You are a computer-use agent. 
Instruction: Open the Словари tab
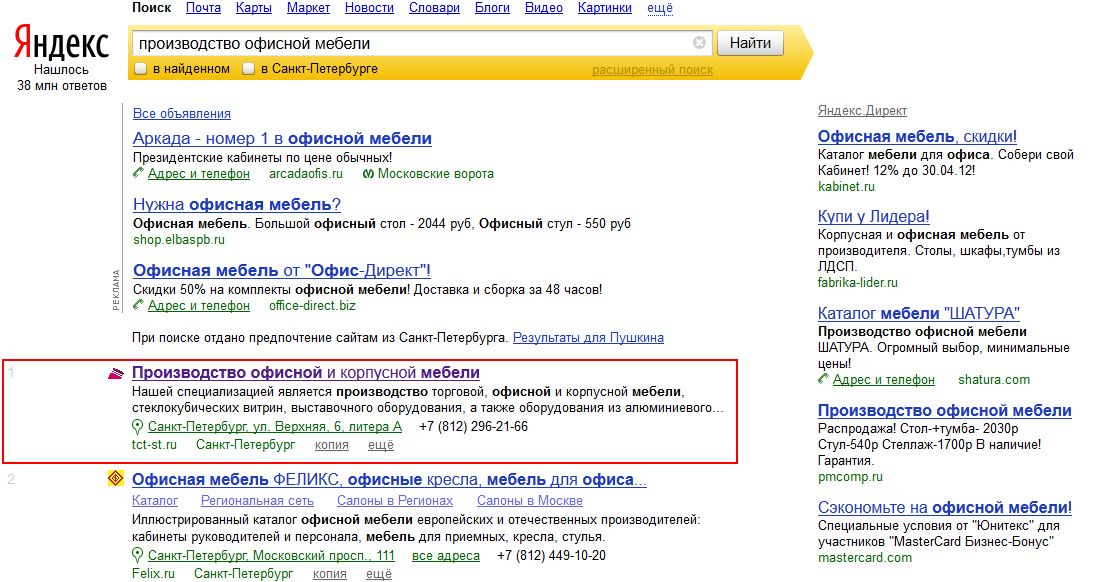coord(434,8)
